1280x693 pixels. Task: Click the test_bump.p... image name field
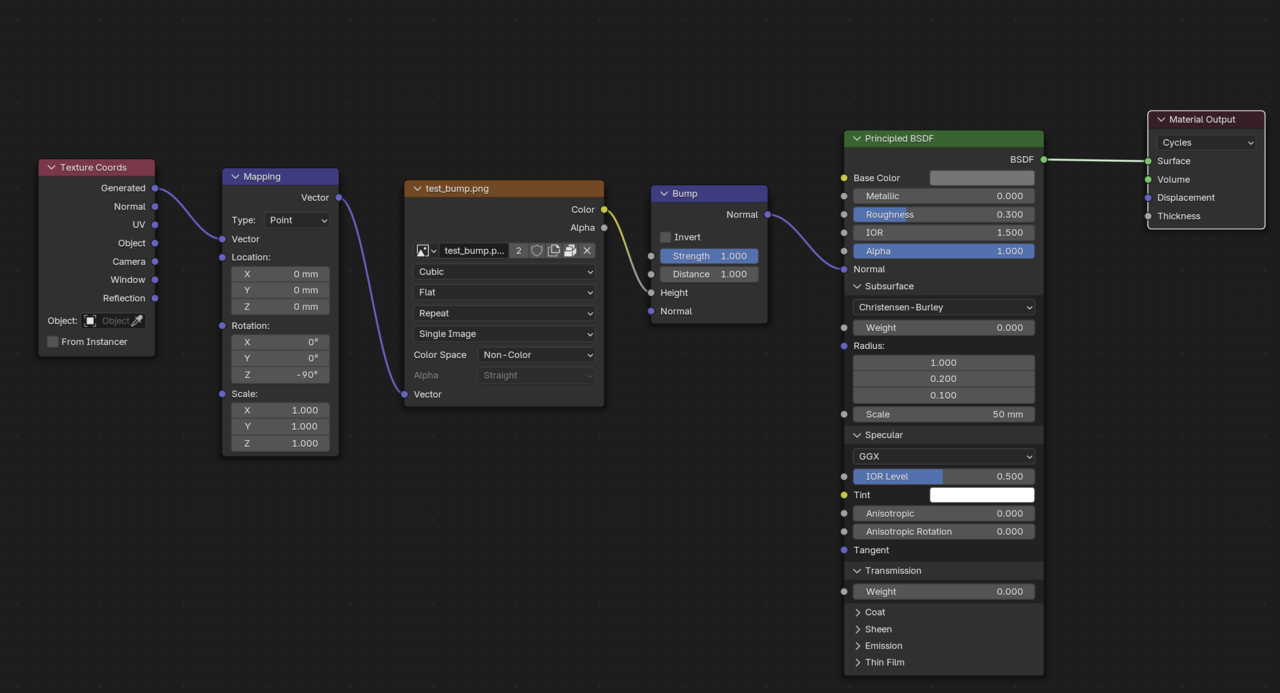[x=474, y=251]
